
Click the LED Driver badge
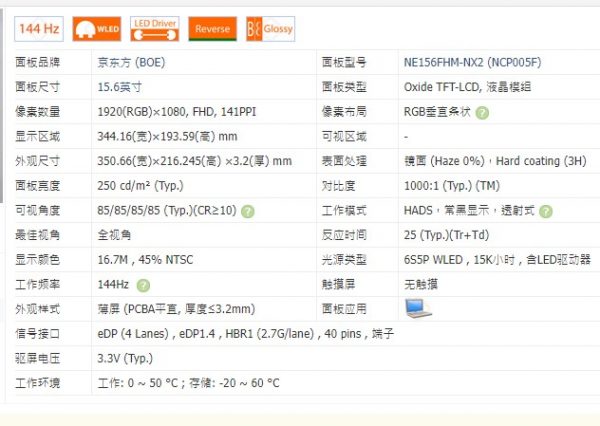[155, 29]
